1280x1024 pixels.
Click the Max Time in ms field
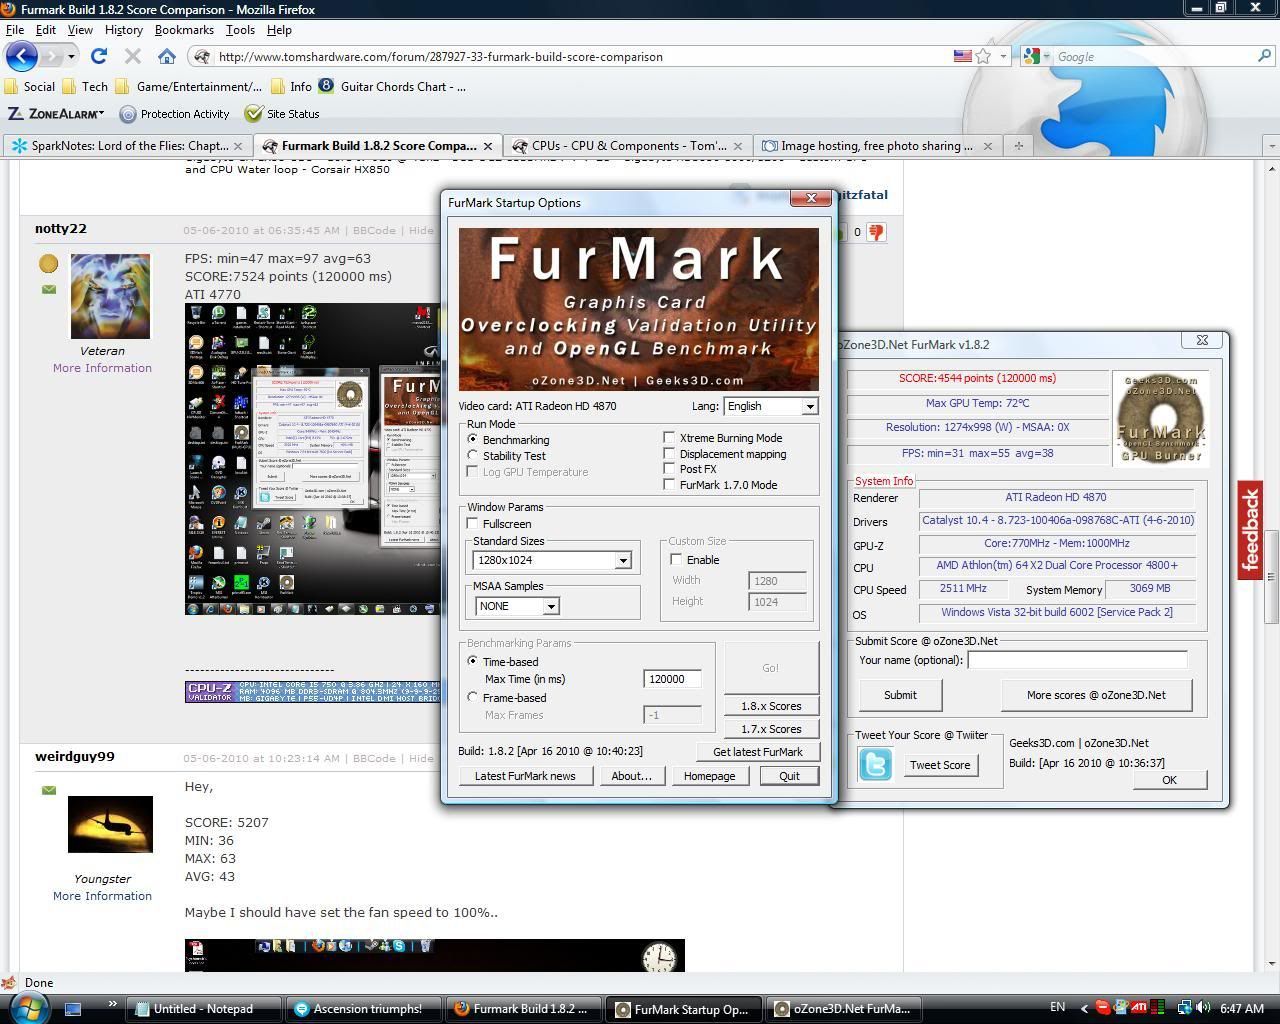click(671, 679)
